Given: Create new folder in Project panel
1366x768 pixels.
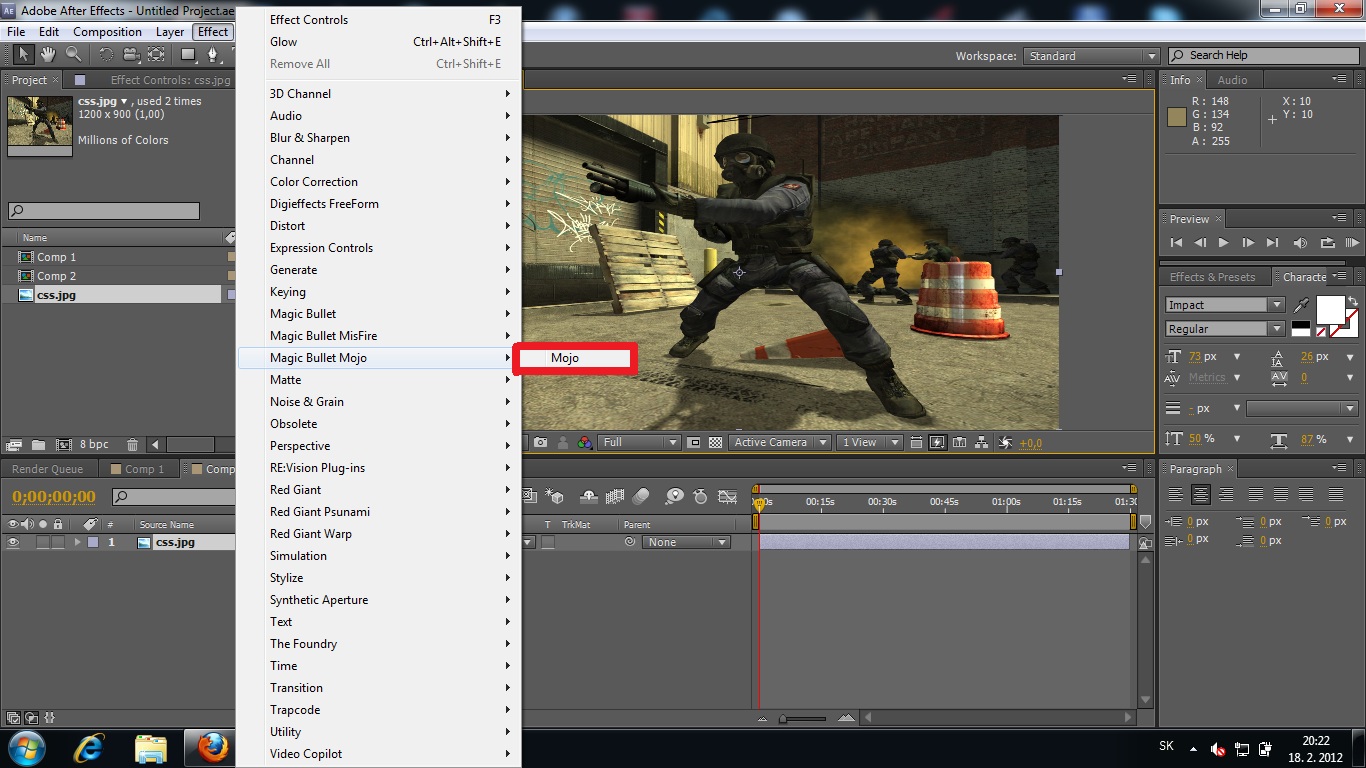Looking at the screenshot, I should [38, 444].
